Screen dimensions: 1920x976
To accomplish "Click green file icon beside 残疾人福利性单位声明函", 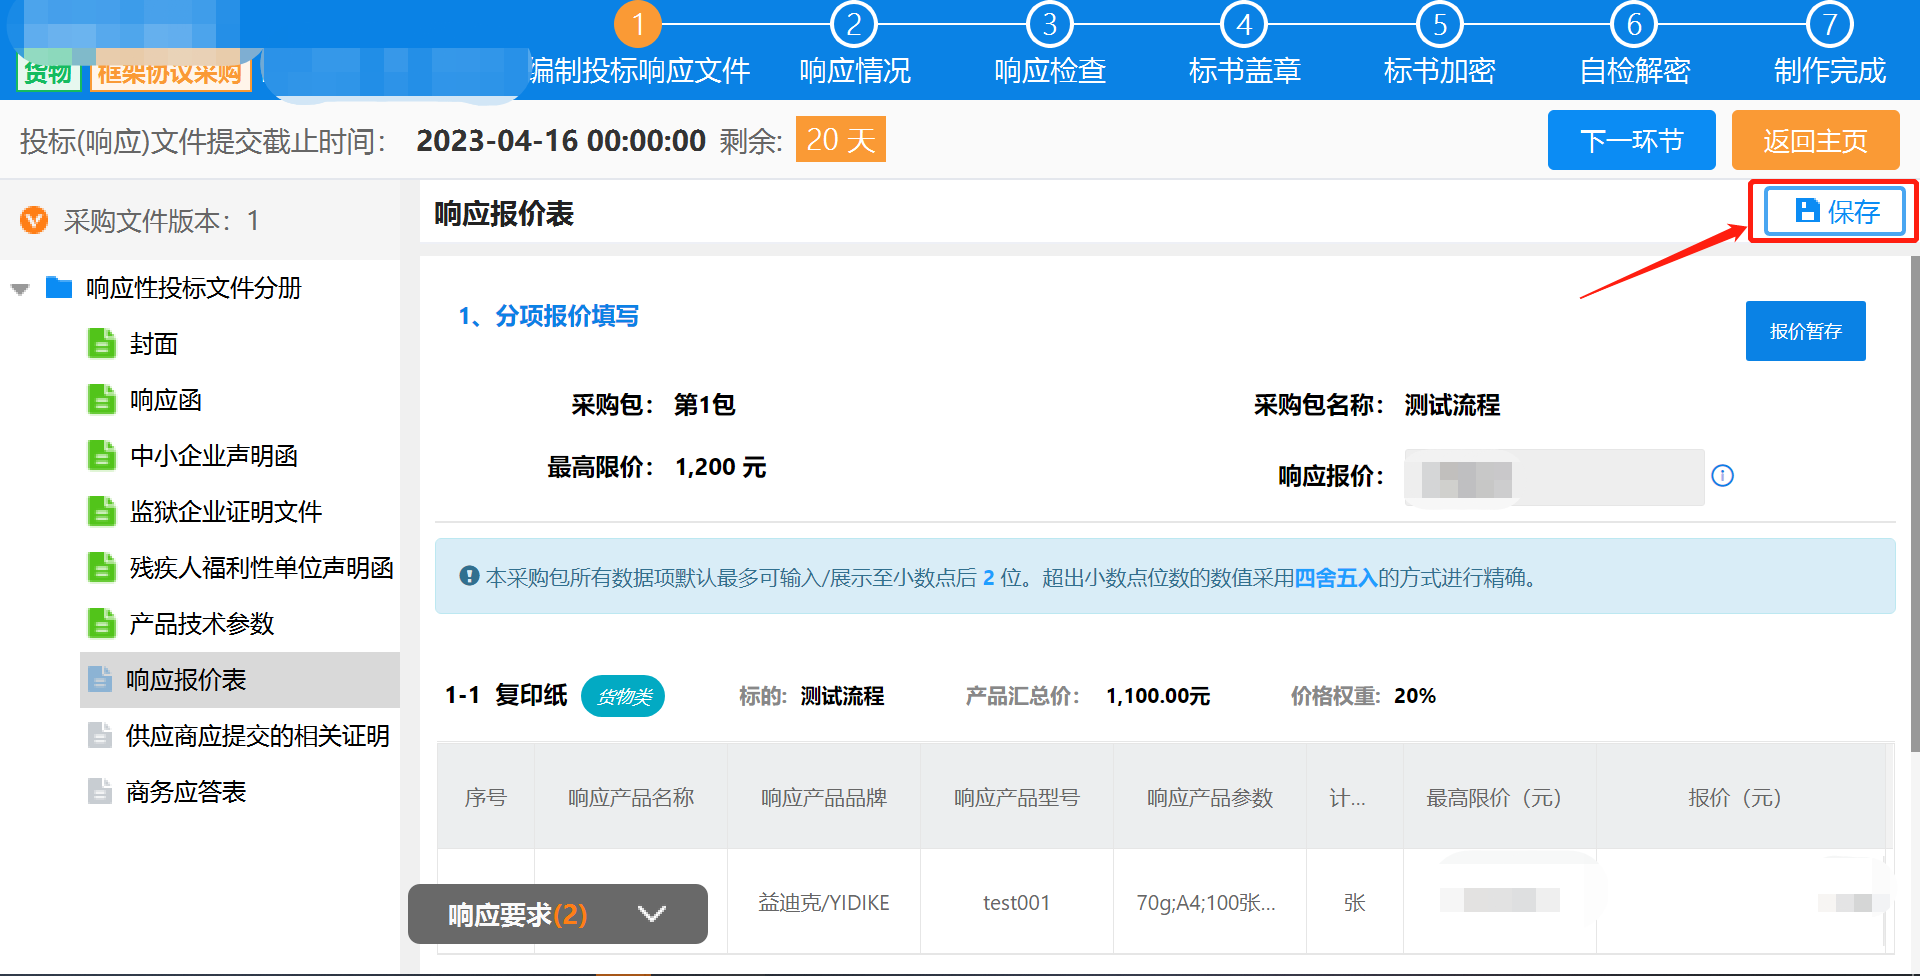I will (x=101, y=567).
